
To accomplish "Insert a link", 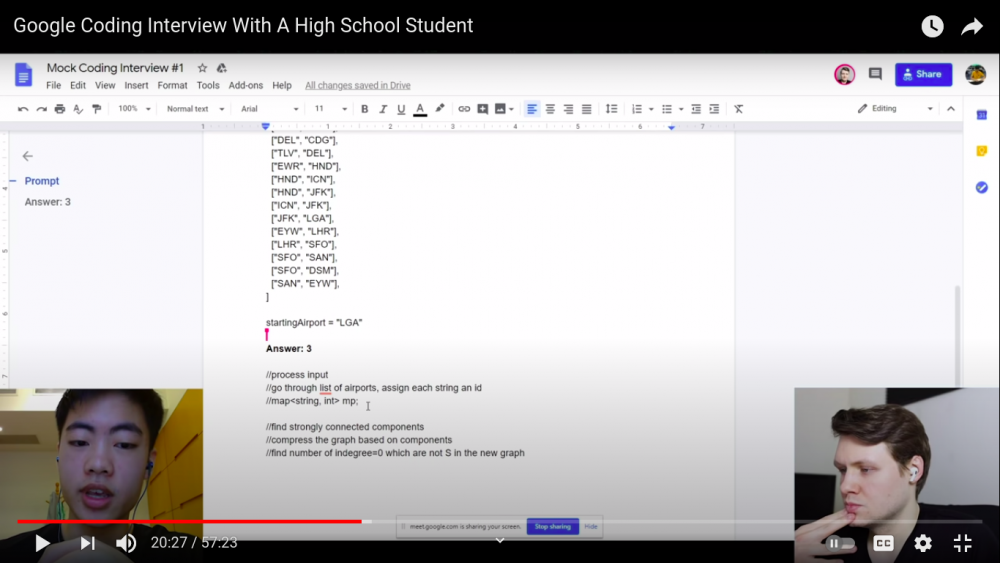I will point(464,109).
